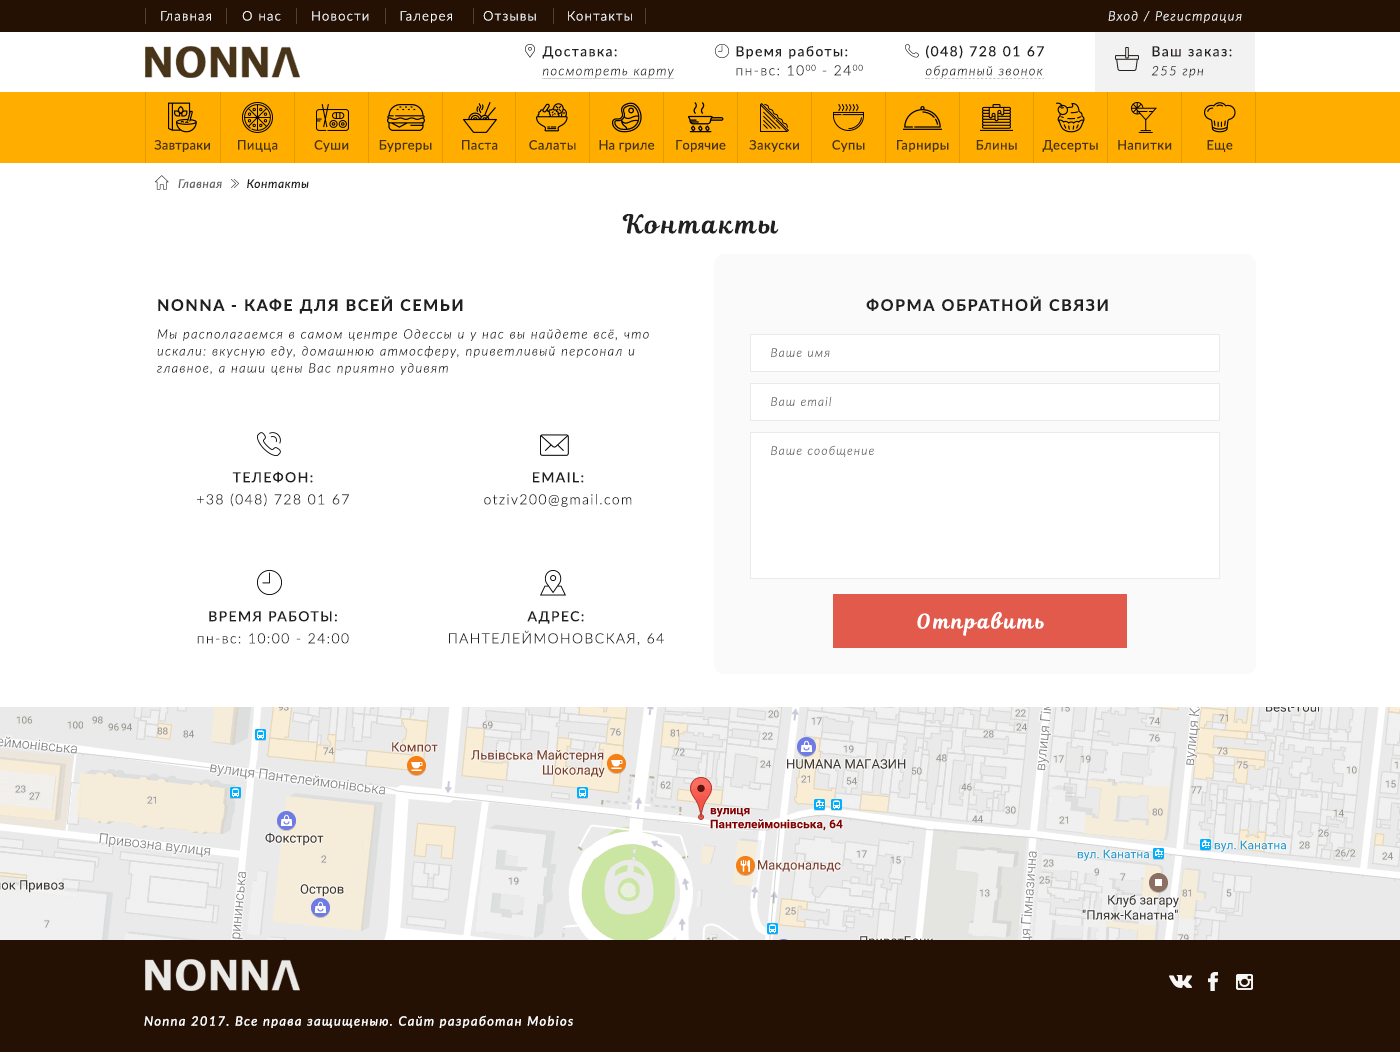This screenshot has height=1052, width=1400.
Task: Click the envelope icon above EMAIL
Action: point(554,445)
